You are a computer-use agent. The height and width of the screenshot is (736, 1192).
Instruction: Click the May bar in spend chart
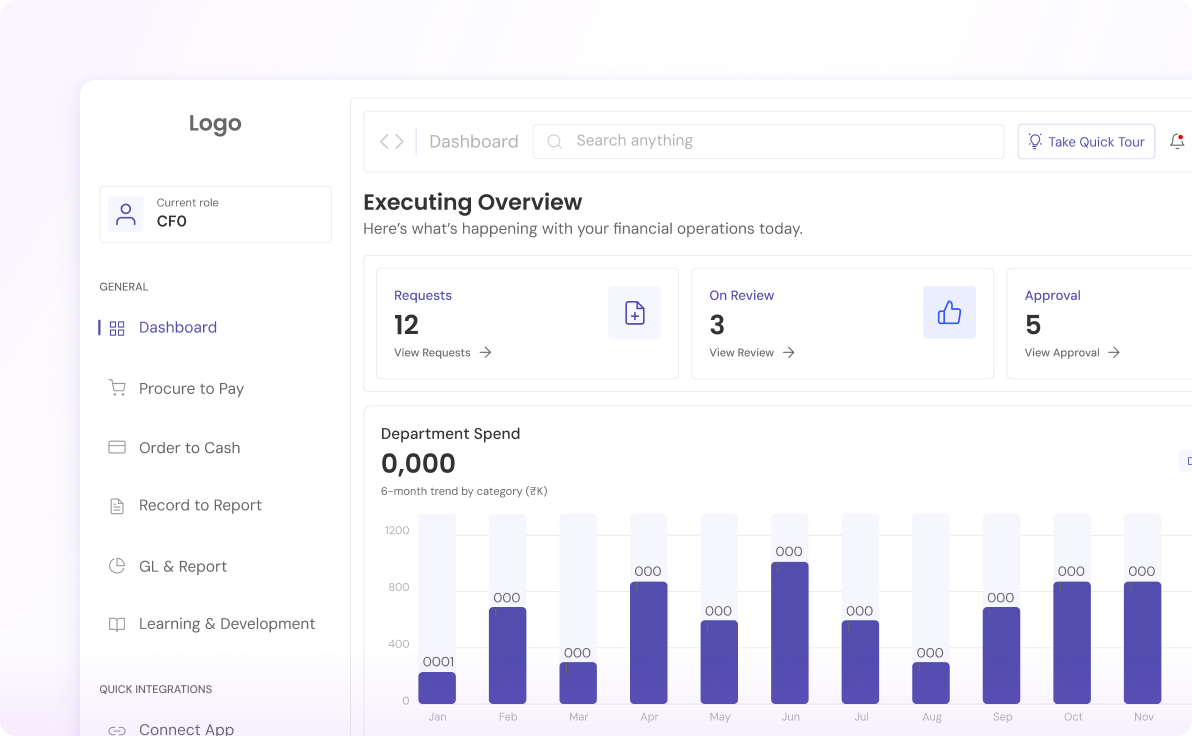(719, 662)
